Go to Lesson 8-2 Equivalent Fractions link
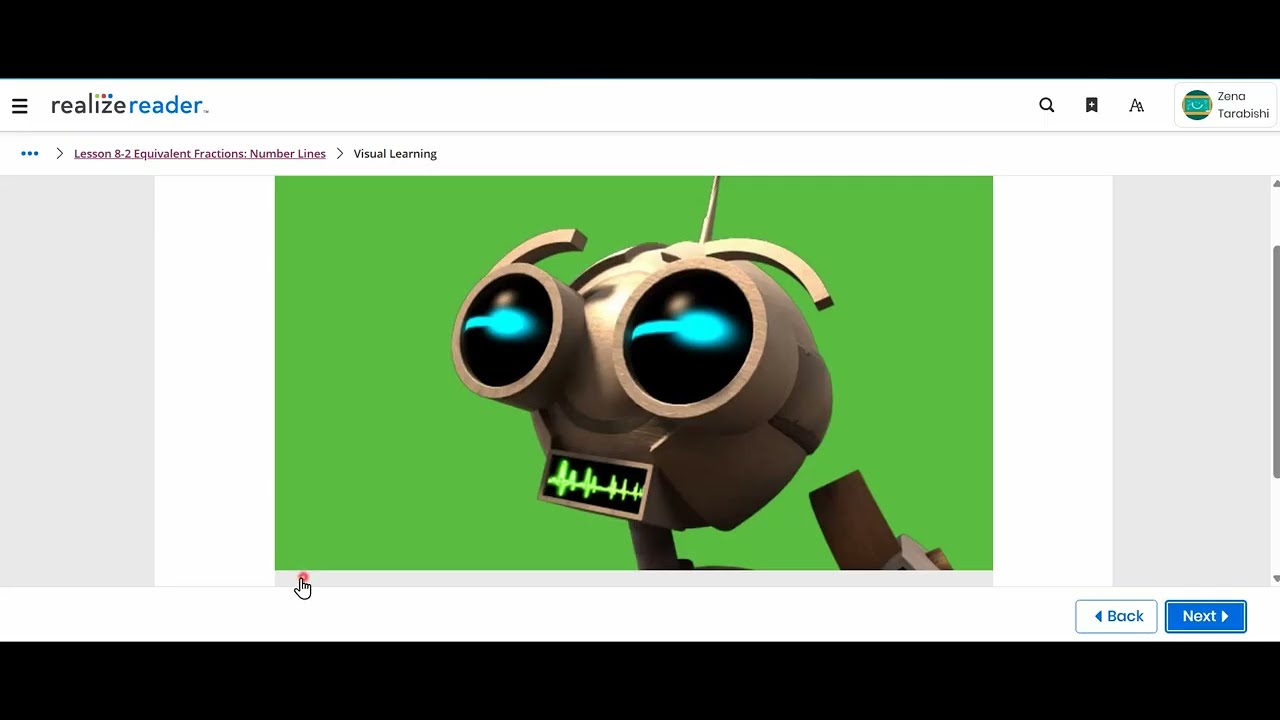The height and width of the screenshot is (720, 1280). coord(200,154)
